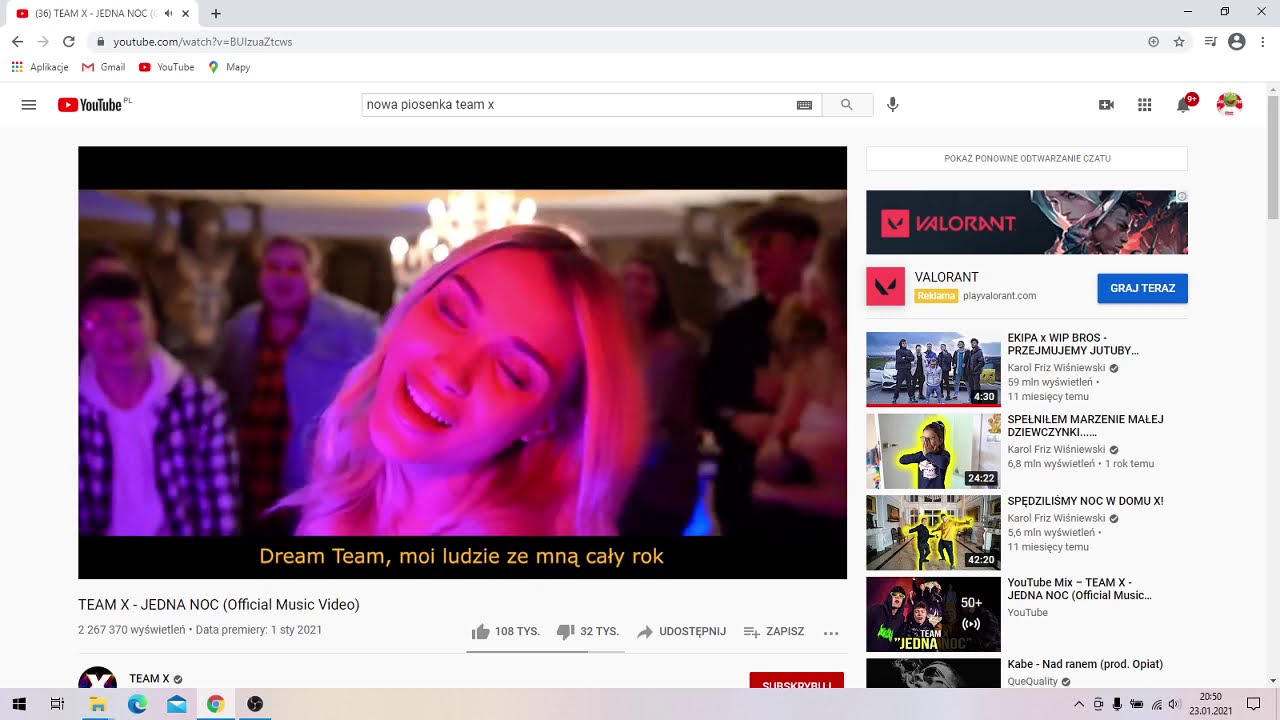1280x720 pixels.
Task: Click the video player frame
Action: tap(462, 362)
